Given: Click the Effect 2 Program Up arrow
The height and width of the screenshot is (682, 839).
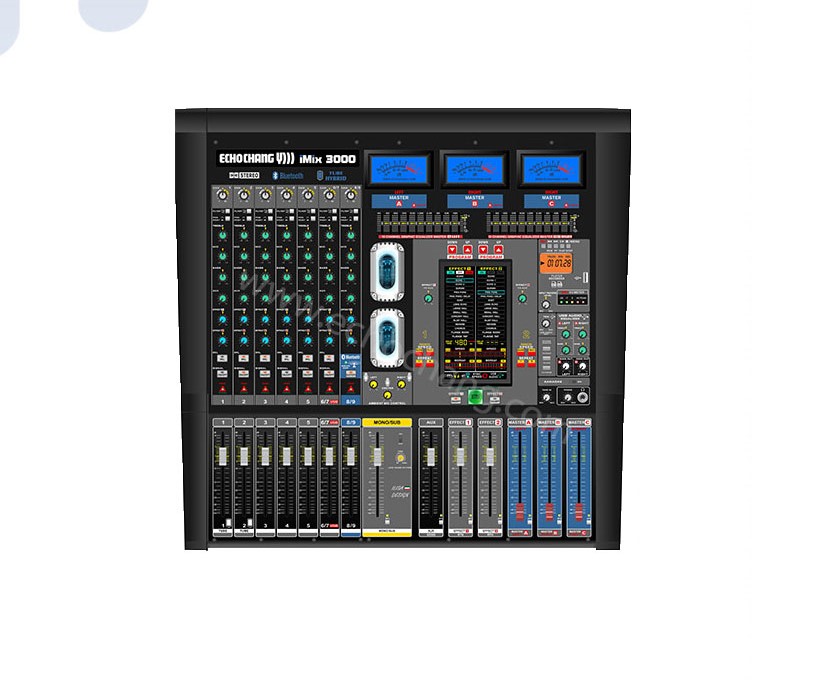Looking at the screenshot, I should click(x=498, y=250).
